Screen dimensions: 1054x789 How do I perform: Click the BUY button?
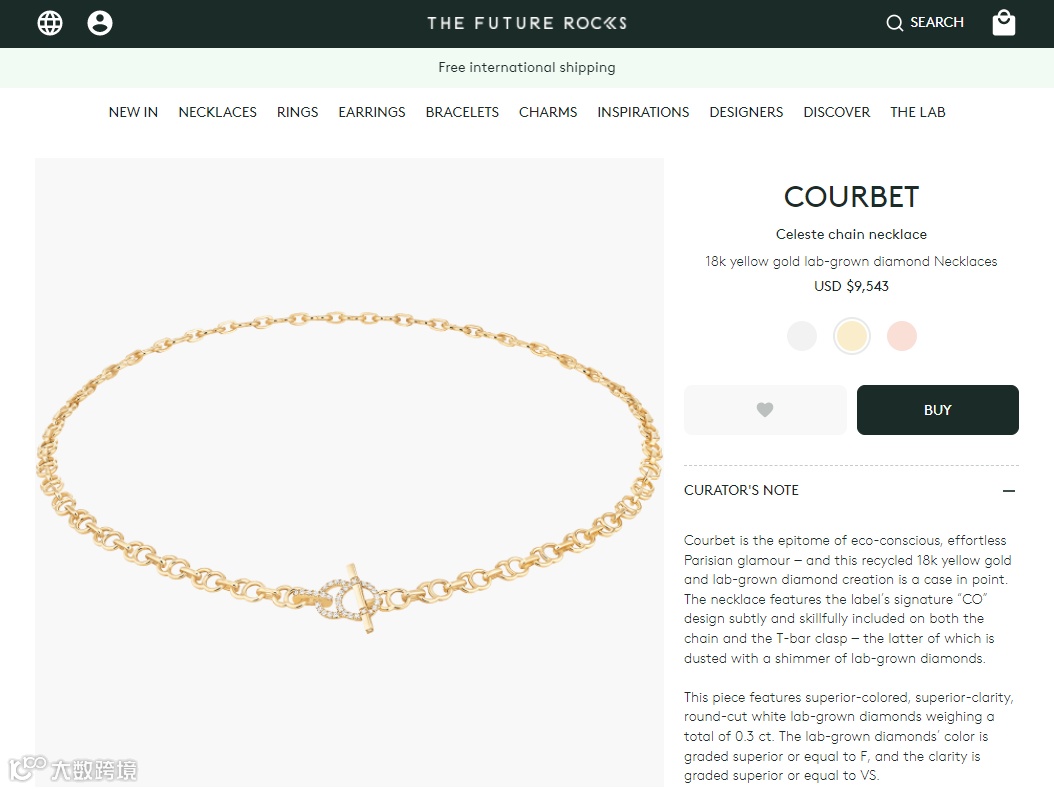tap(937, 410)
